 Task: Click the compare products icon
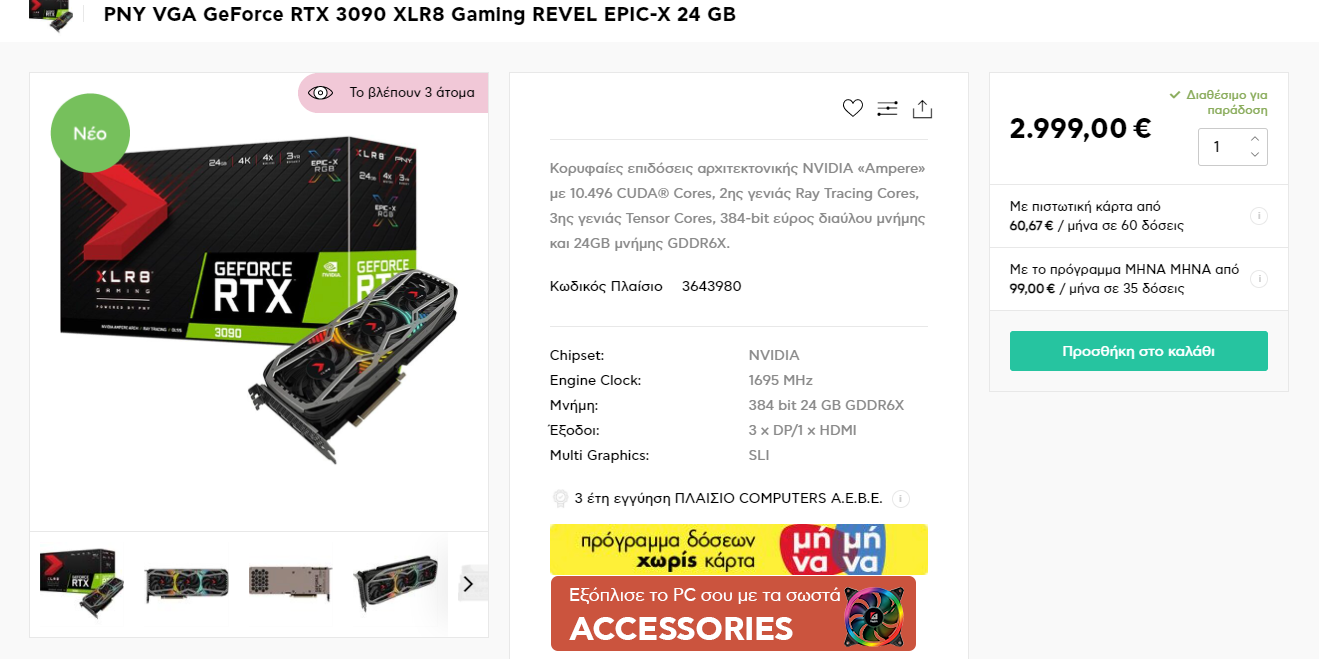coord(887,108)
